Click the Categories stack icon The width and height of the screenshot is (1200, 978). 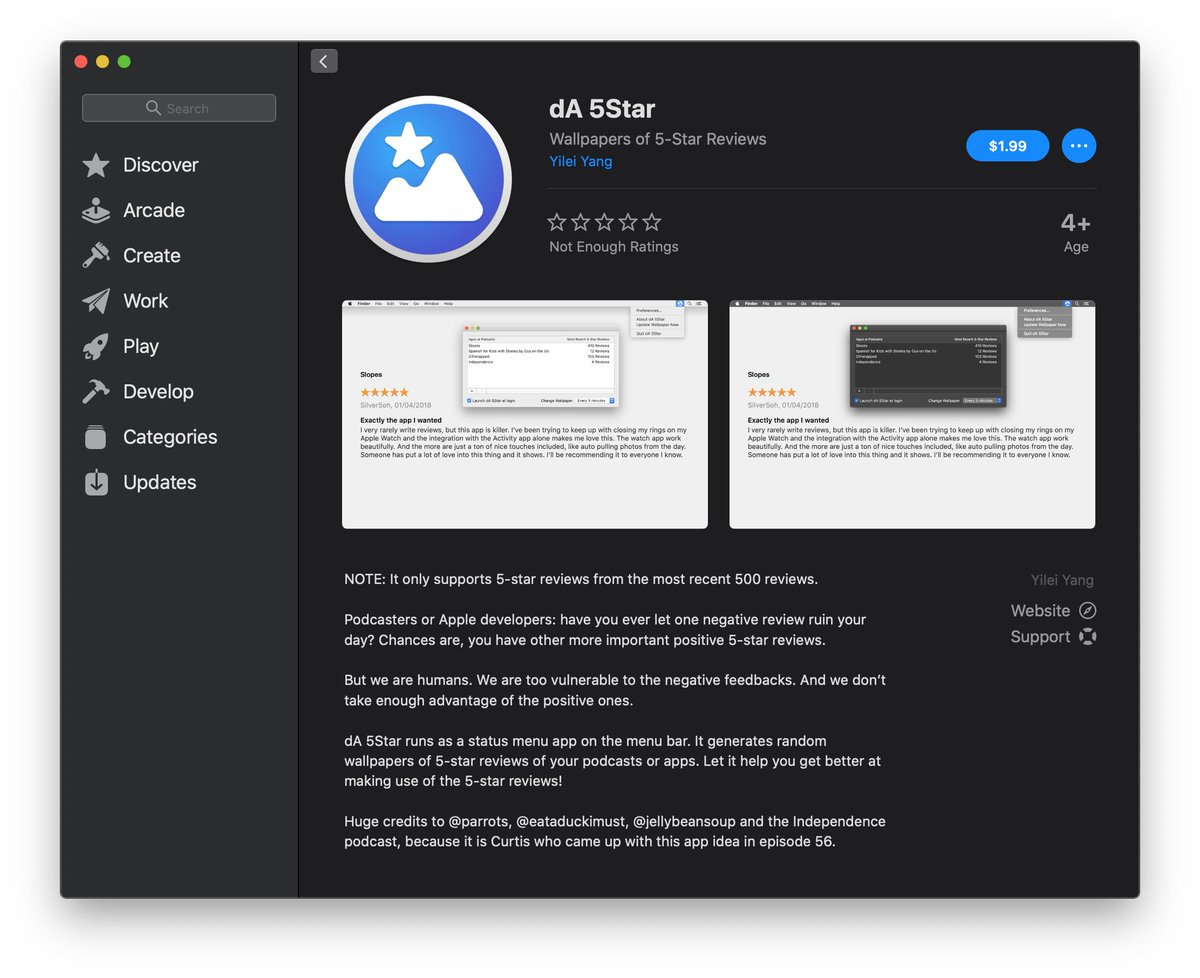tap(96, 437)
